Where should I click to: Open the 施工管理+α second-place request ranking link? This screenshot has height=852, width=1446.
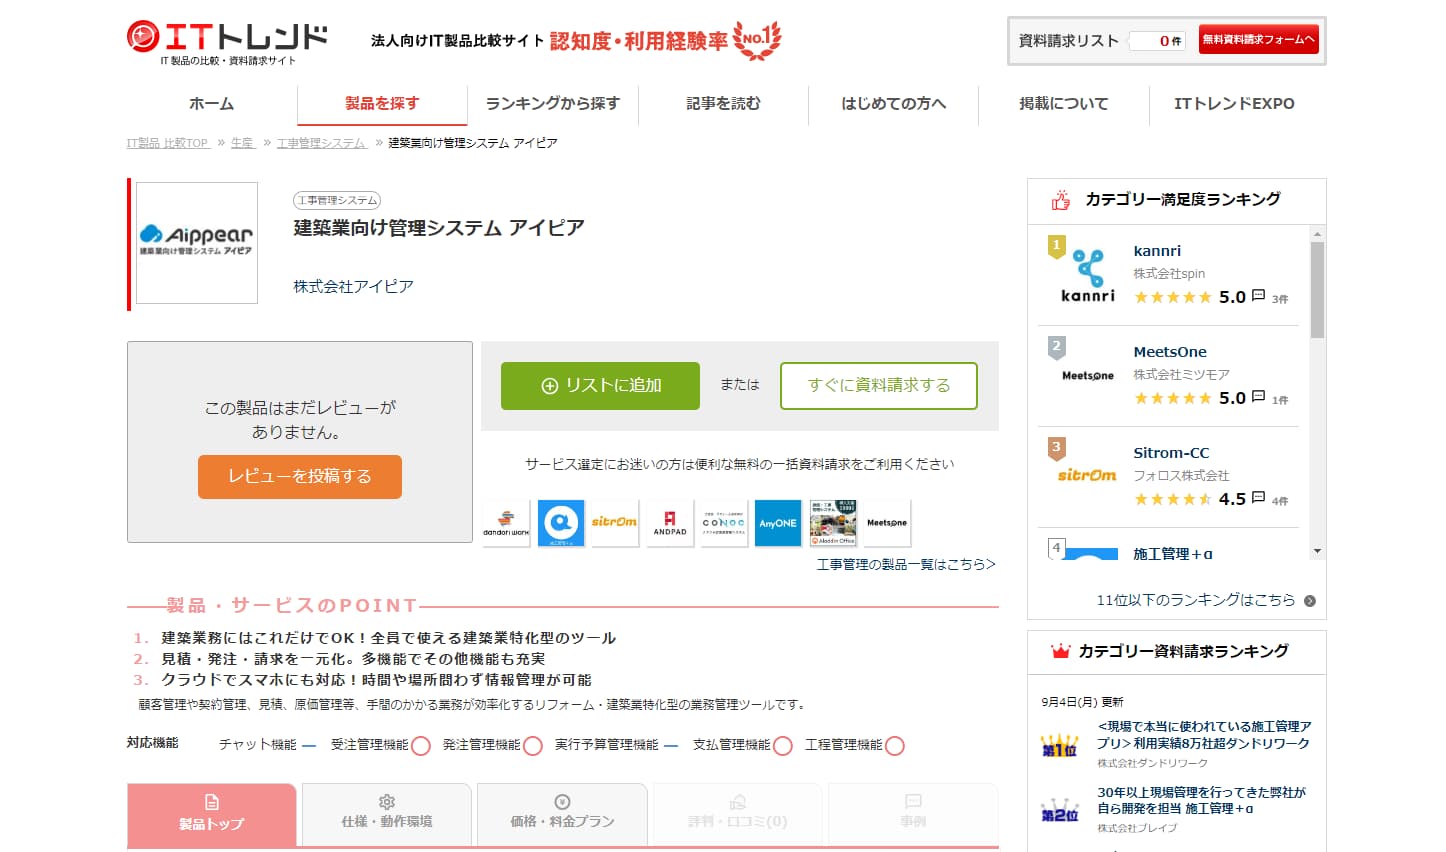[1202, 800]
